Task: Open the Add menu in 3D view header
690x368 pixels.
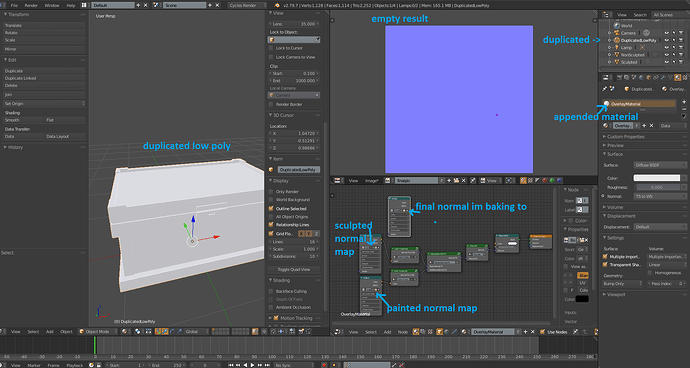Action: pos(50,331)
